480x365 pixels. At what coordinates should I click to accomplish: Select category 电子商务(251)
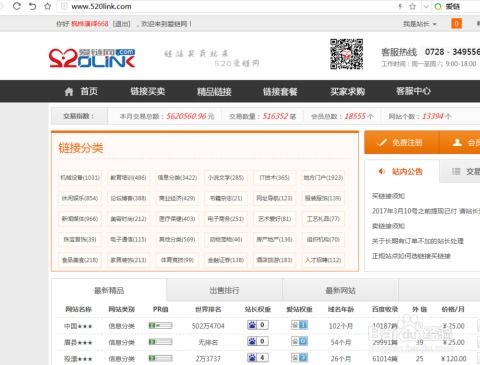(226, 219)
